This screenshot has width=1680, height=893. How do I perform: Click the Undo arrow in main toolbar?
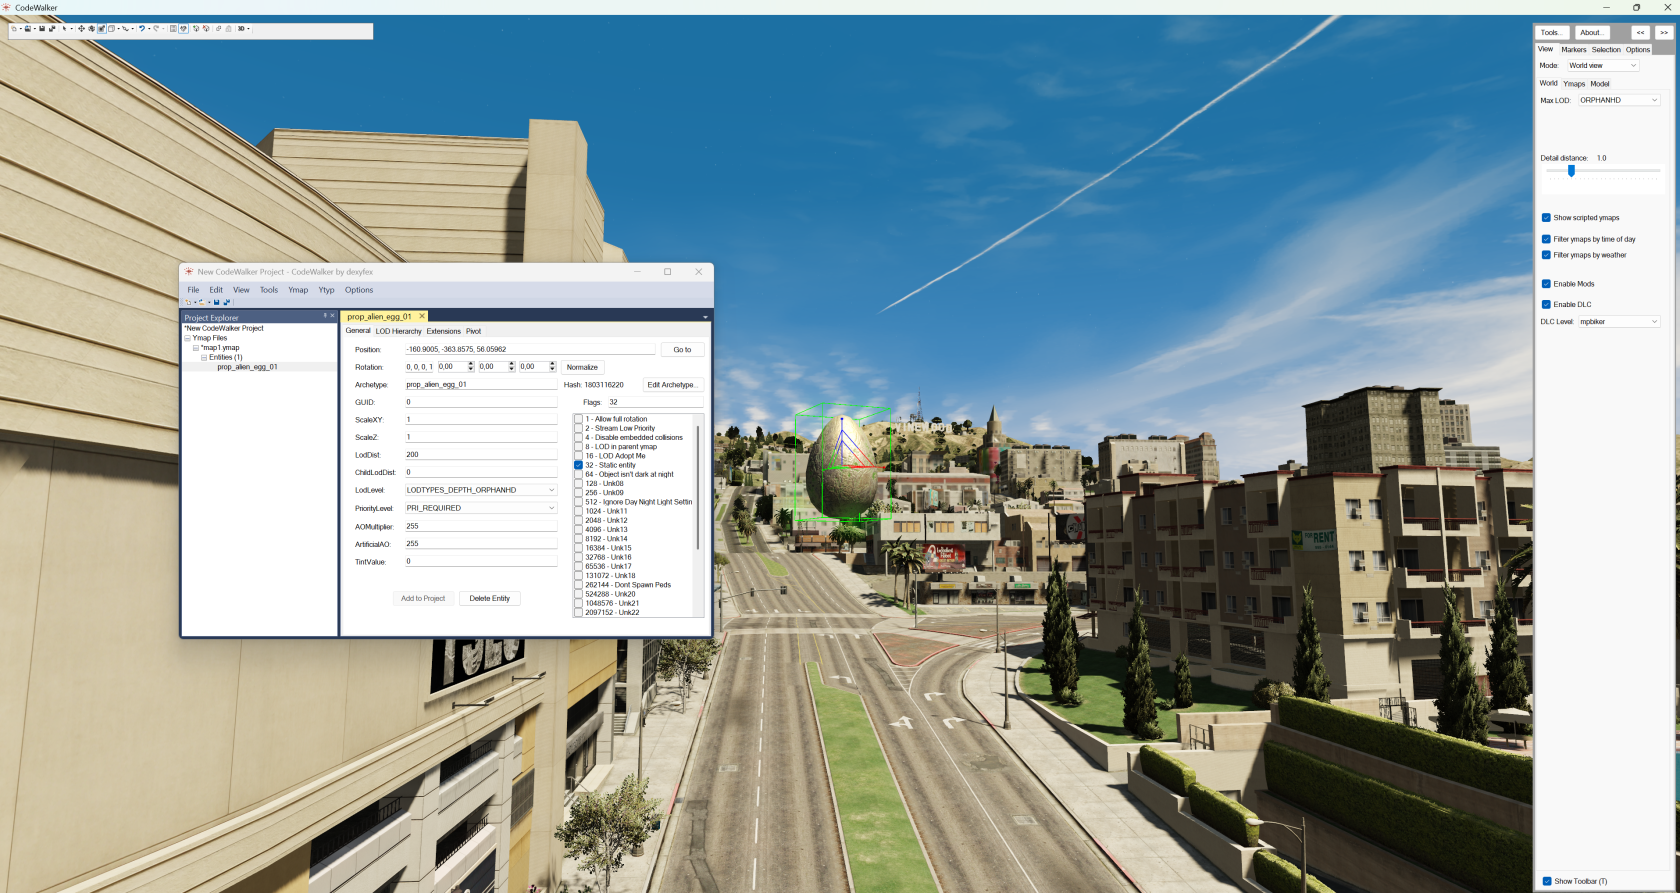coord(141,29)
